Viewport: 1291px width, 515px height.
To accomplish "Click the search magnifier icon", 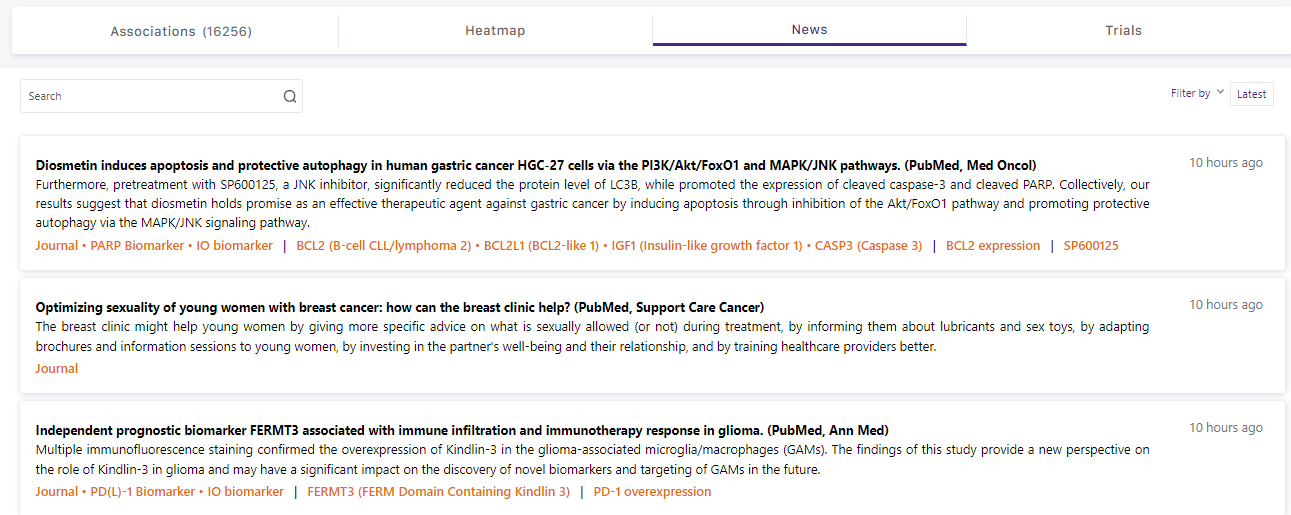I will pyautogui.click(x=290, y=97).
